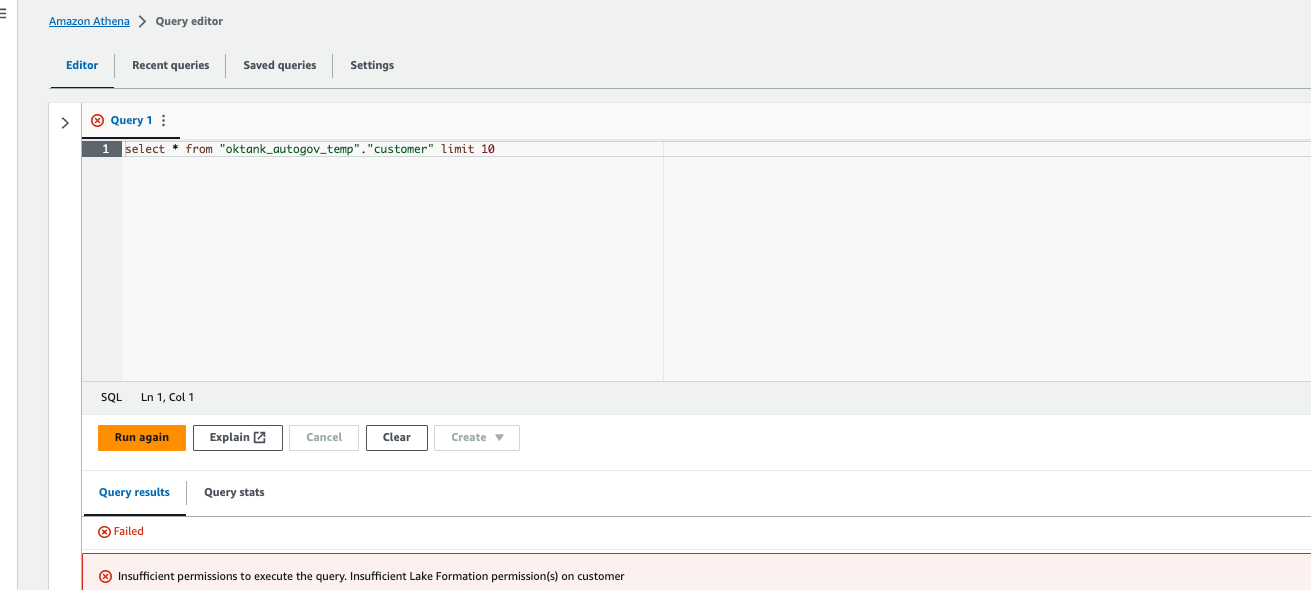Open the Create dropdown

(477, 437)
